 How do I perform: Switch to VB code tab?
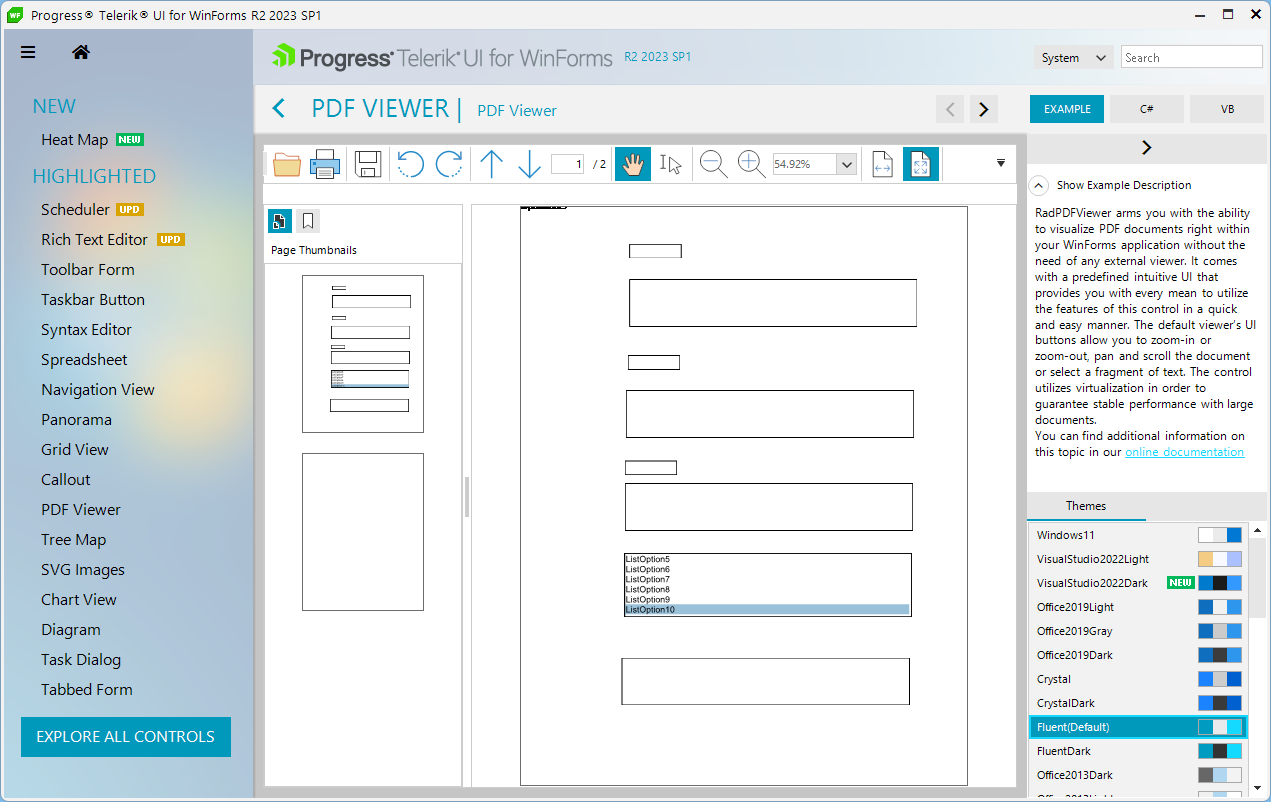(1227, 109)
